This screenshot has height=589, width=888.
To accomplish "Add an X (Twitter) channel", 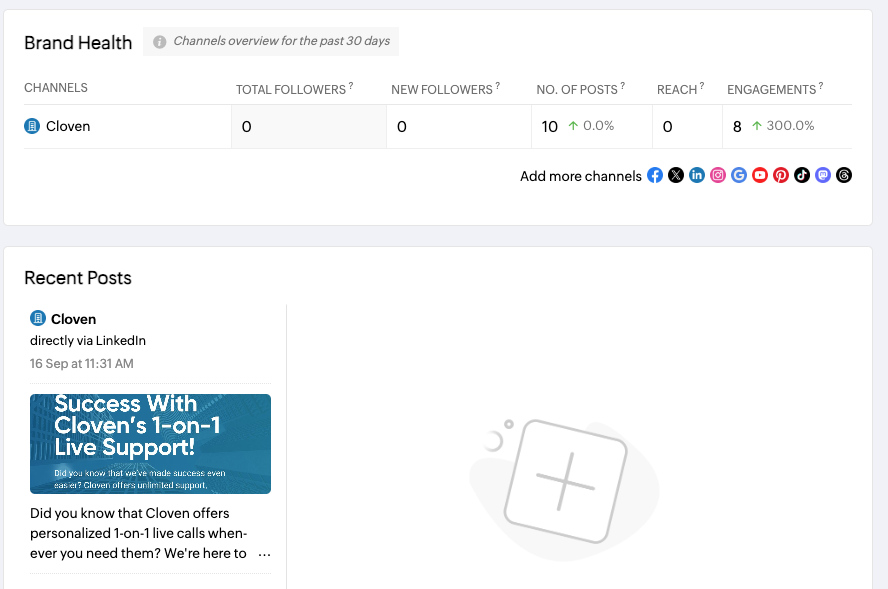I will pos(676,175).
